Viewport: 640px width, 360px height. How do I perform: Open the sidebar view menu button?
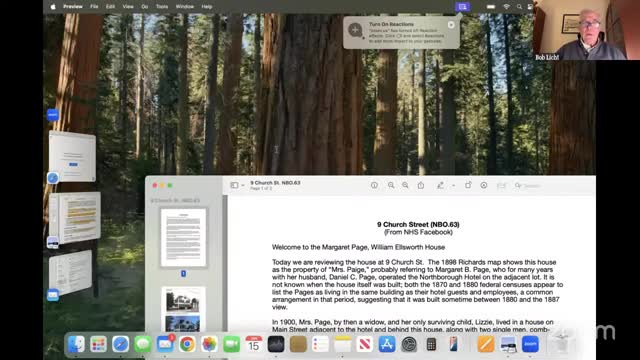(234, 185)
